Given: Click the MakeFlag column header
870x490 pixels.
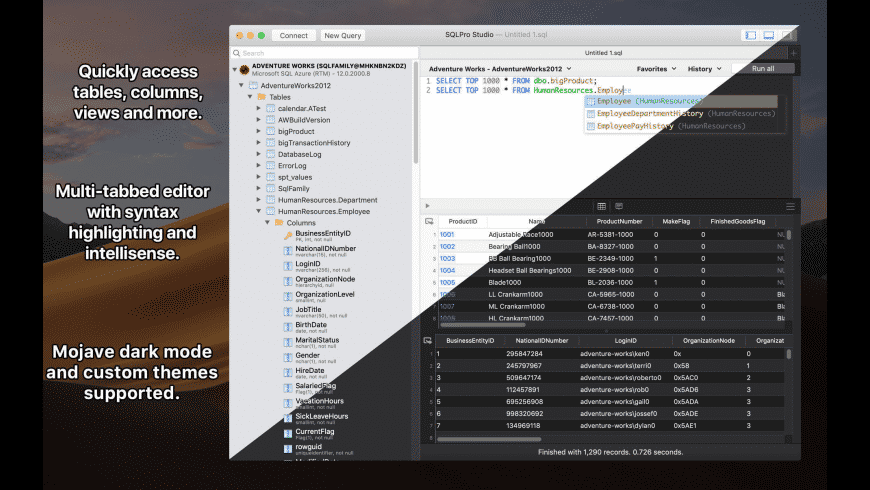Looking at the screenshot, I should [676, 221].
